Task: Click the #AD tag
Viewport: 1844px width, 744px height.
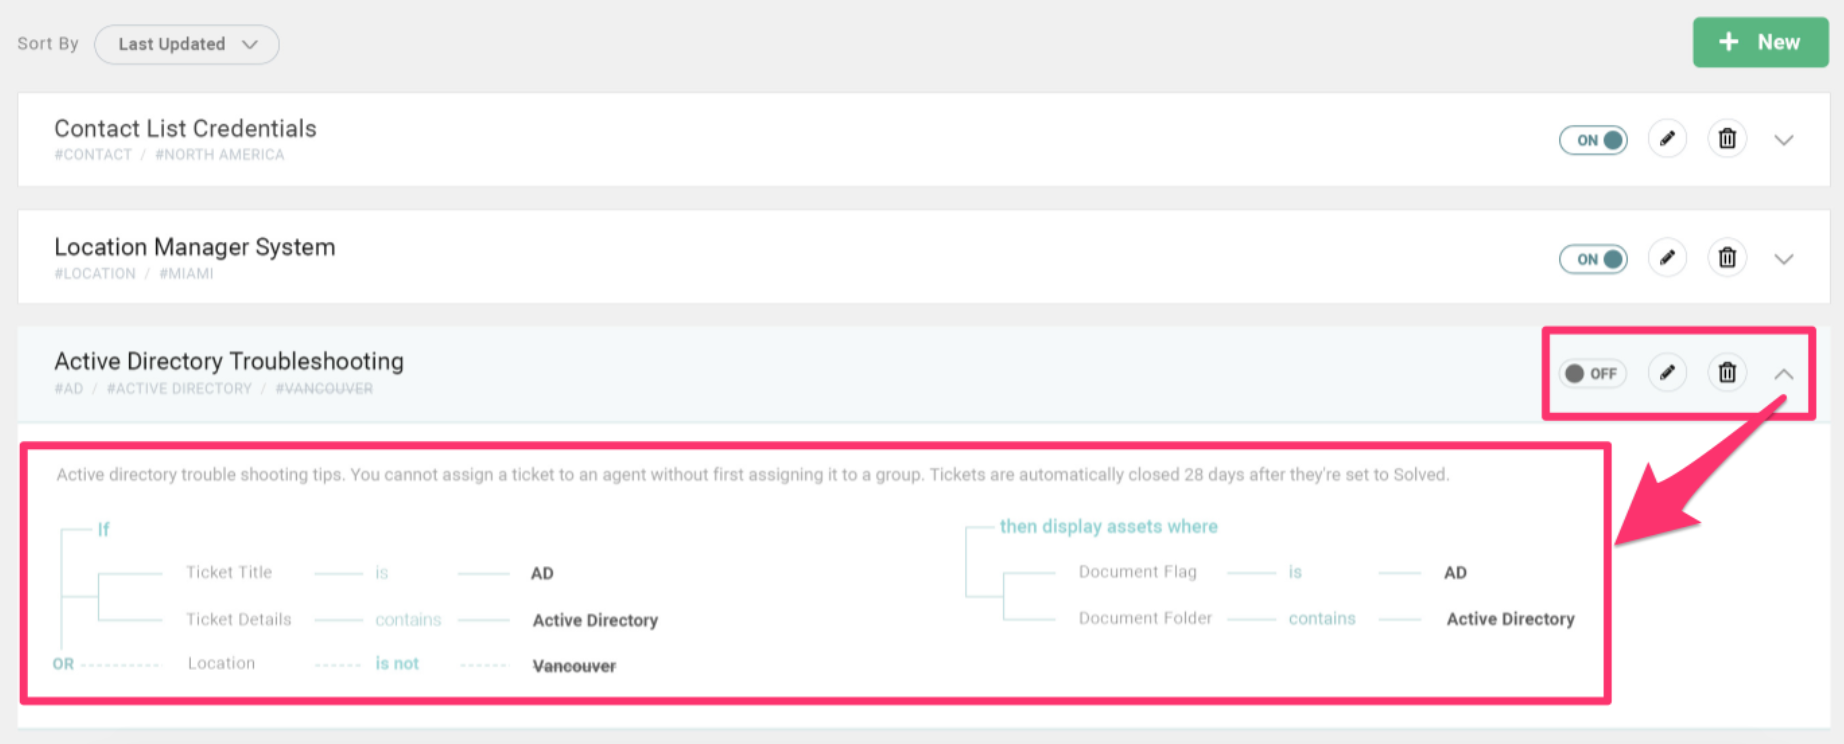Action: pyautogui.click(x=69, y=389)
